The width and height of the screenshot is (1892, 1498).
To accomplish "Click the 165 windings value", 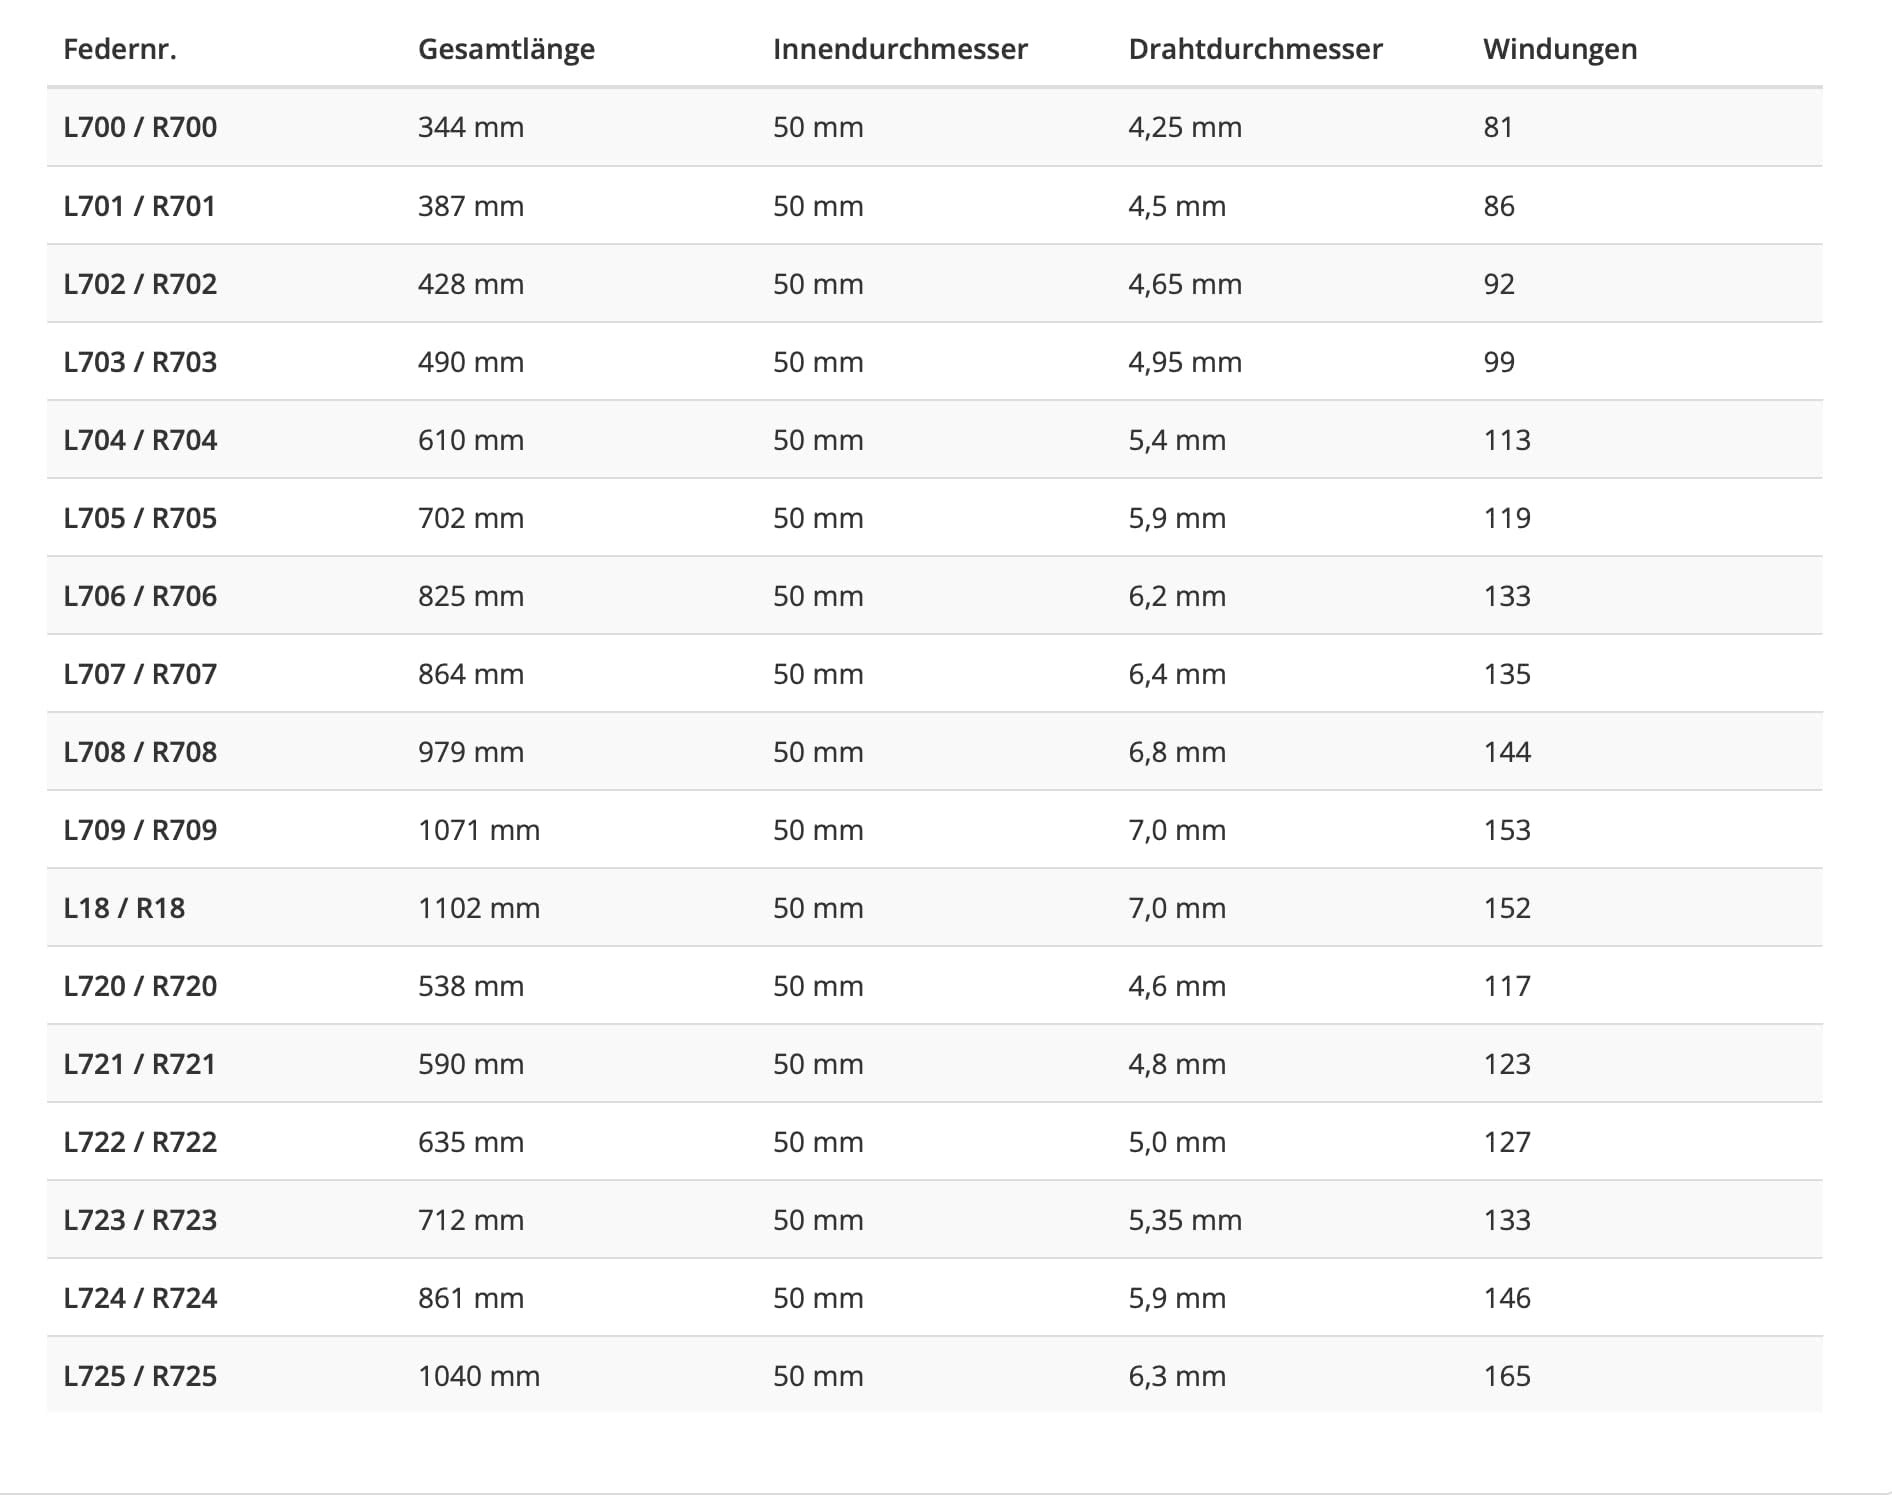I will 1507,1376.
